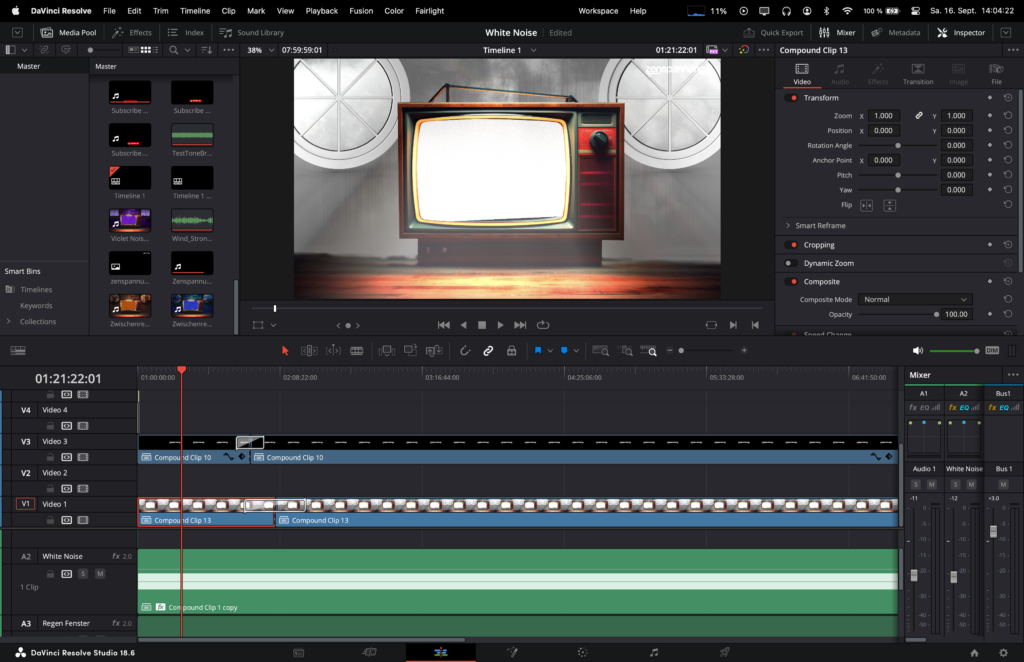This screenshot has width=1024, height=662.
Task: Open the Effects library panel
Action: point(132,33)
